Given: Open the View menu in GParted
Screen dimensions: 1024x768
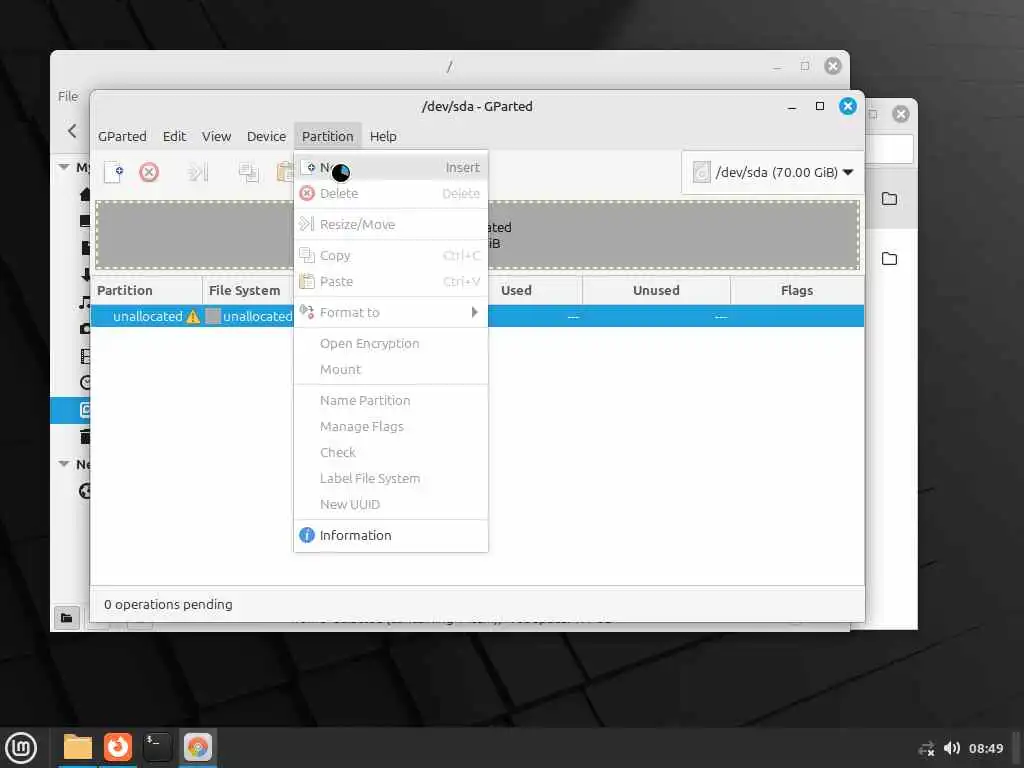Looking at the screenshot, I should click(x=216, y=136).
